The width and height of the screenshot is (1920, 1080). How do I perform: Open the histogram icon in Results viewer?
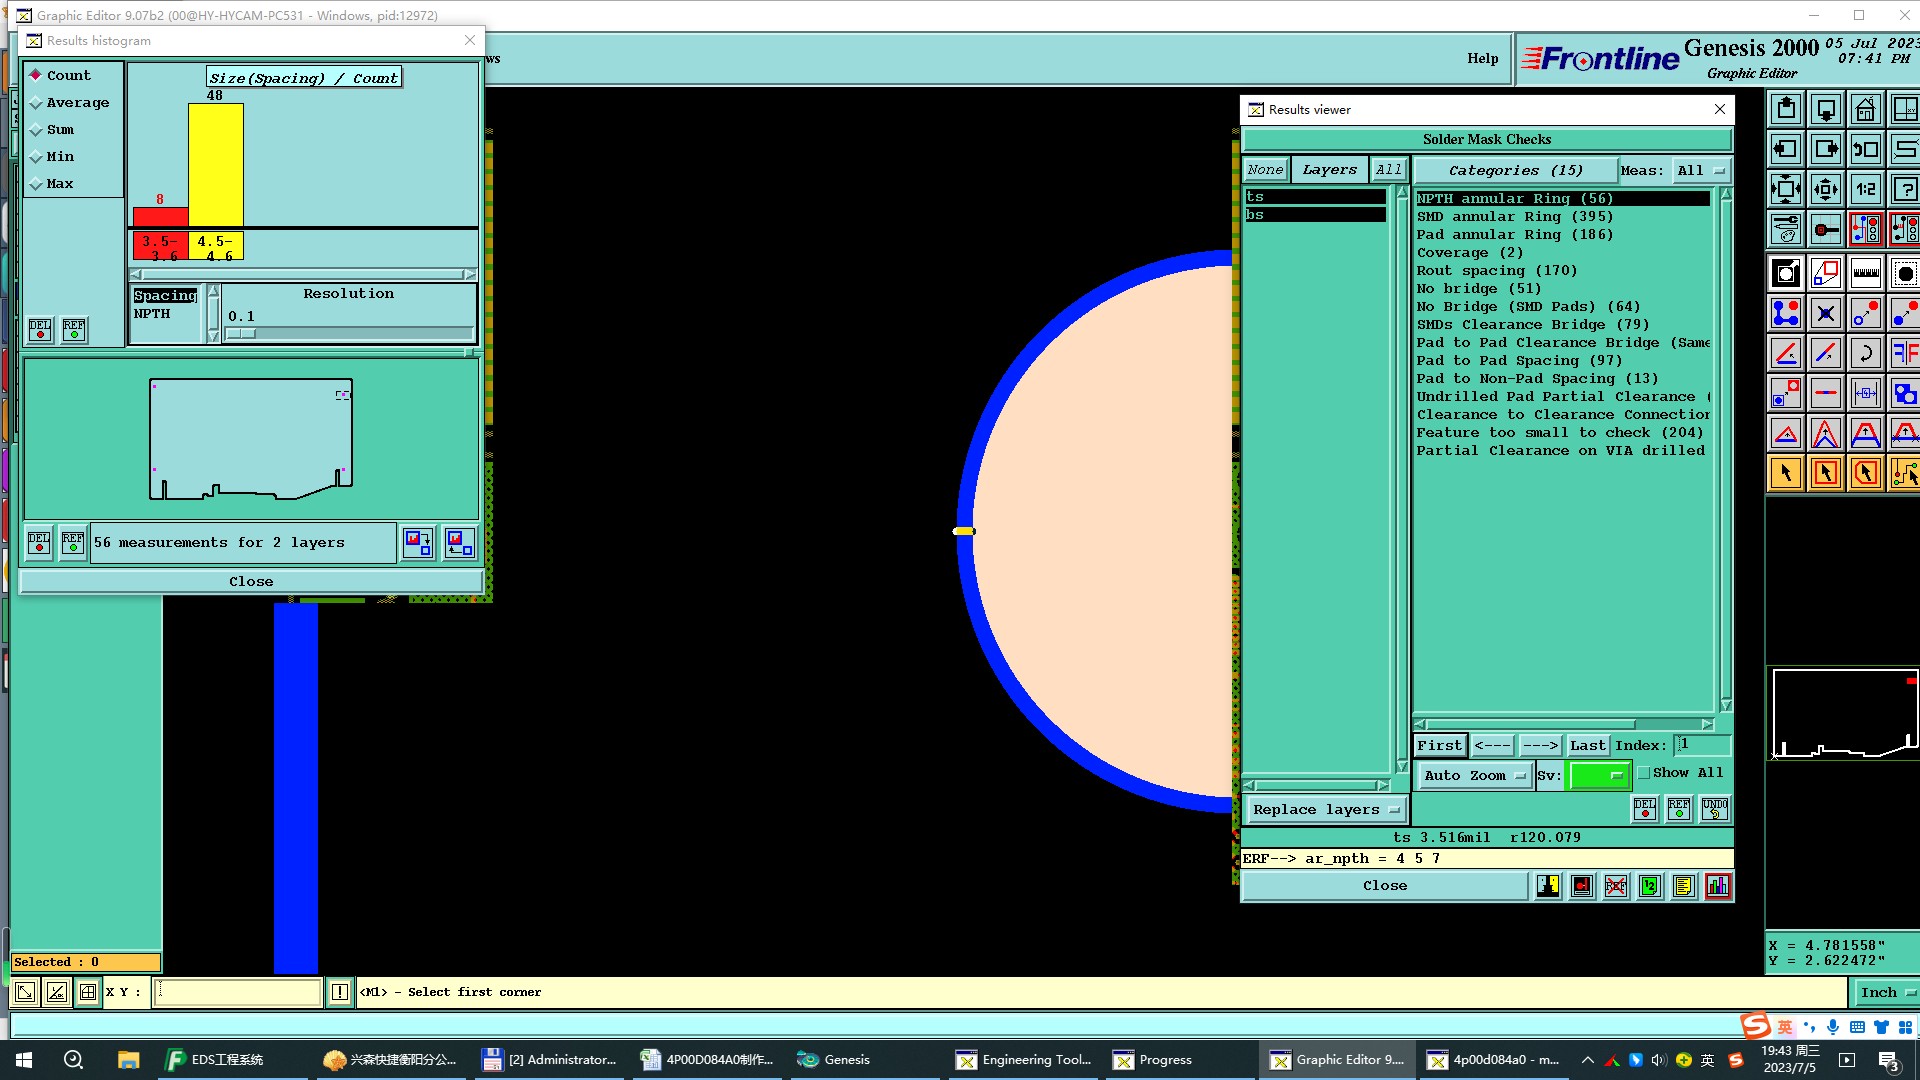(1718, 886)
